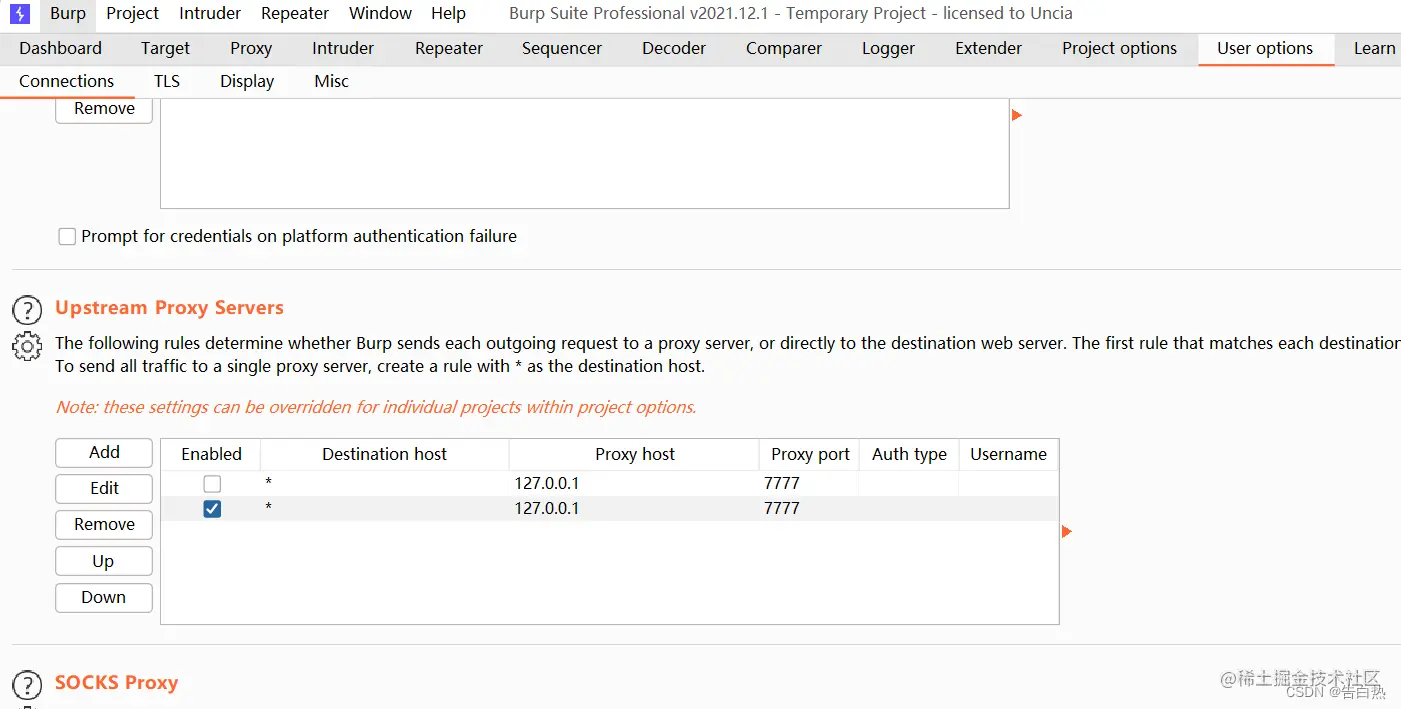Open the Project menu
The image size is (1401, 709).
point(132,13)
